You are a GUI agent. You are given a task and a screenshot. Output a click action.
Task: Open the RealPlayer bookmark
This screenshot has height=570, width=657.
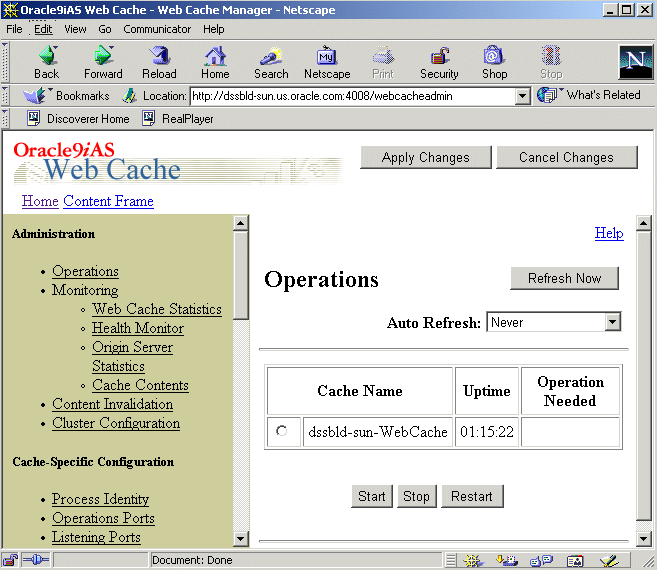pyautogui.click(x=178, y=119)
